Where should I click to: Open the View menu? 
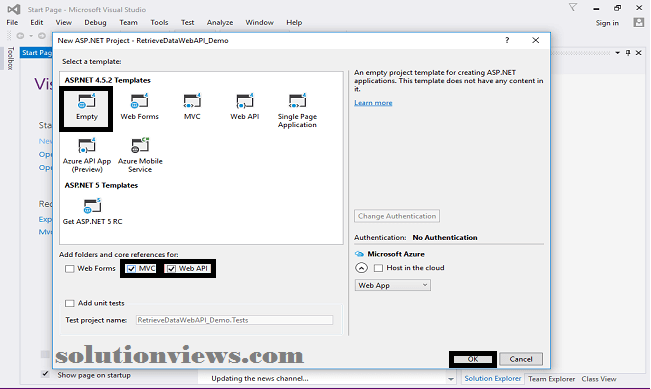64,22
